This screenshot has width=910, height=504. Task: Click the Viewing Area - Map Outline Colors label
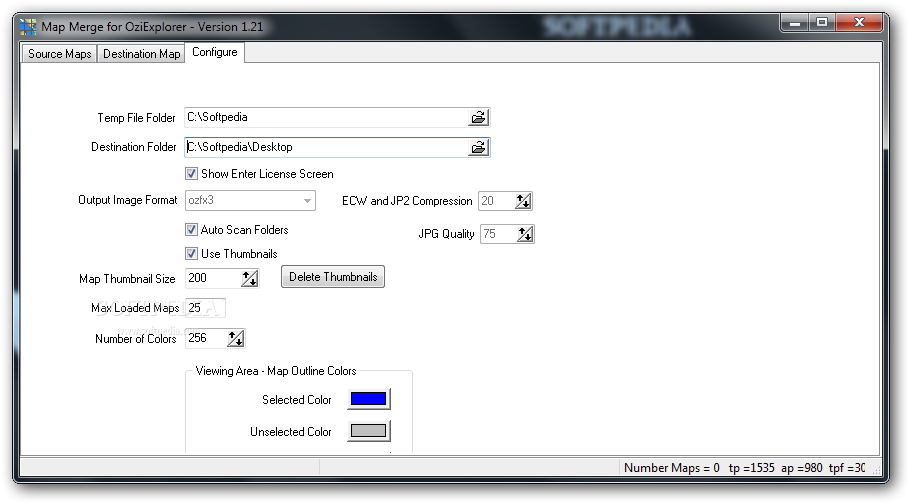tap(276, 371)
